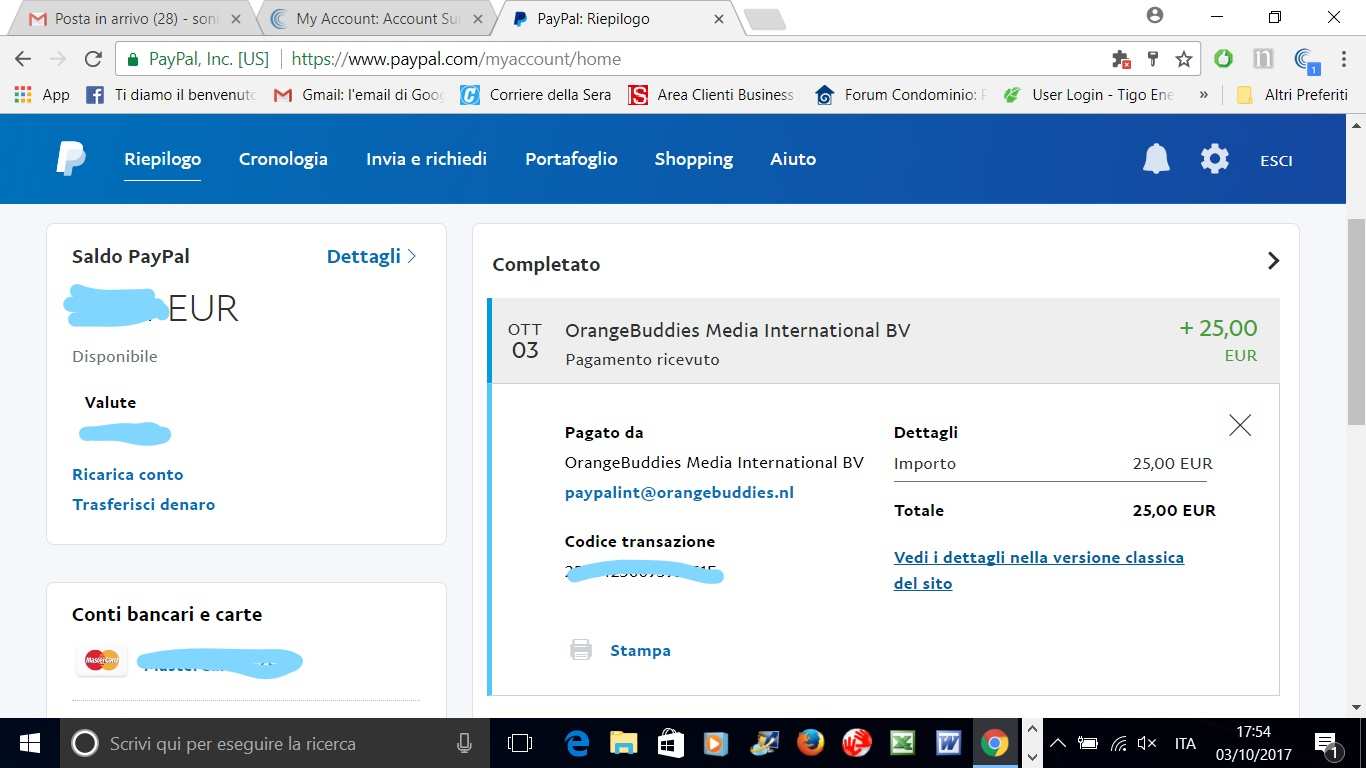Open PayPal settings gear icon
Viewport: 1366px width, 768px height.
1214,159
